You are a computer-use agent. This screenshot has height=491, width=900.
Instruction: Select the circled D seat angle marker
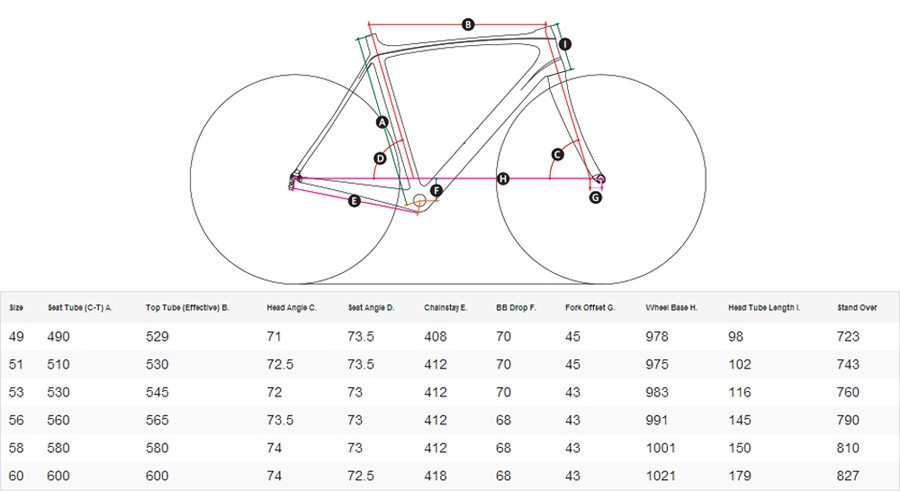point(380,158)
